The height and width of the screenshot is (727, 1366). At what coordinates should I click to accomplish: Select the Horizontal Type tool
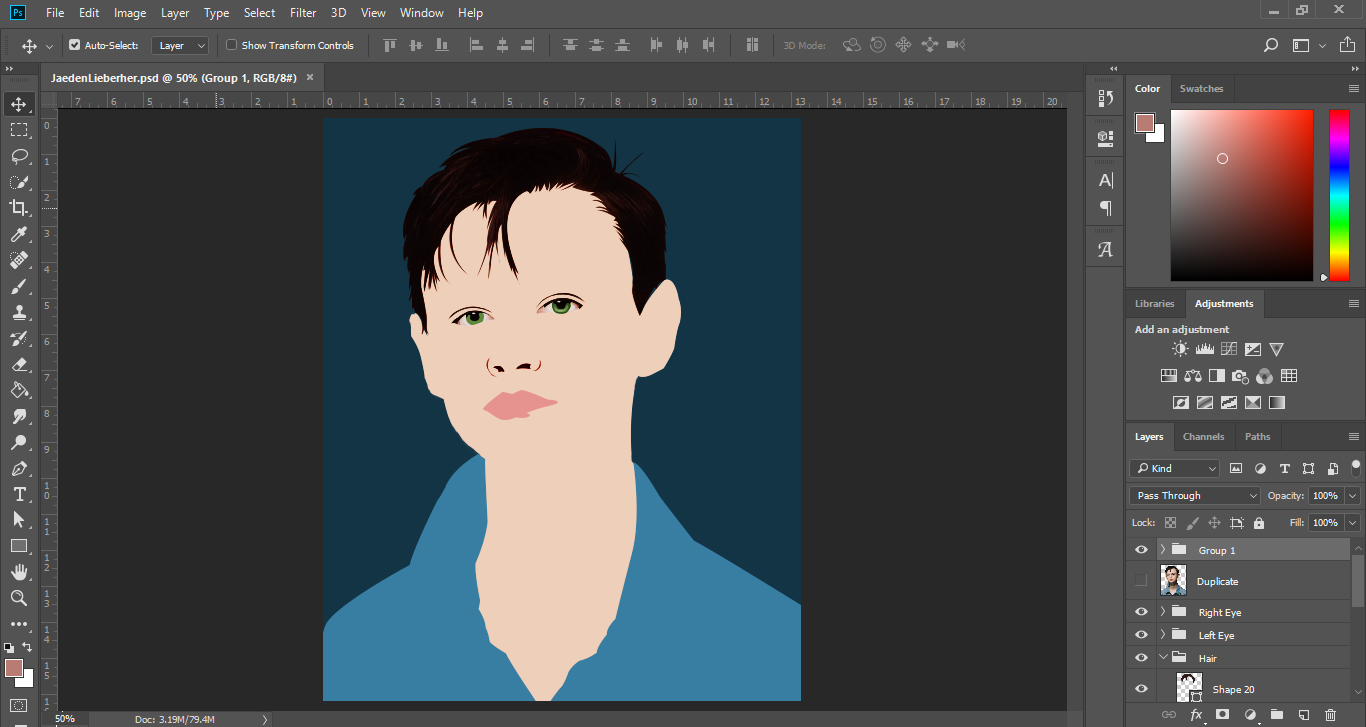(18, 494)
